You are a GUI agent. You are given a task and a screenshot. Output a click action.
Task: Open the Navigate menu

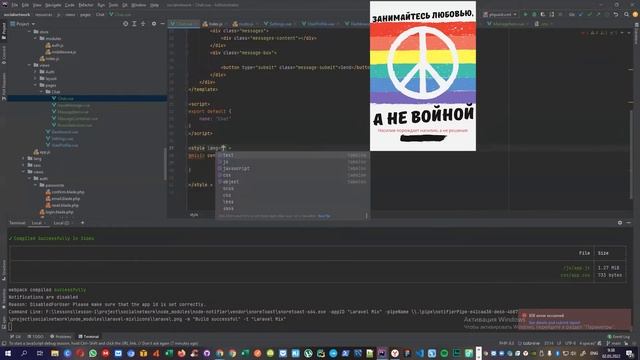pos(53,5)
